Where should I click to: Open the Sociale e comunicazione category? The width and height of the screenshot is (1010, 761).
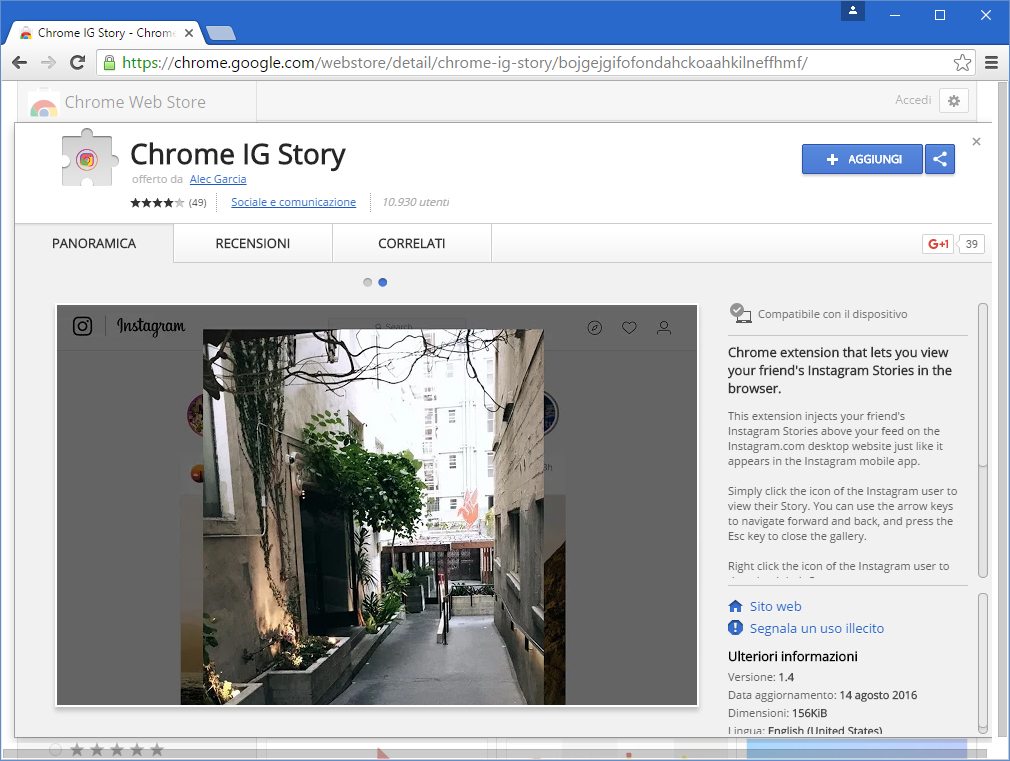click(294, 202)
